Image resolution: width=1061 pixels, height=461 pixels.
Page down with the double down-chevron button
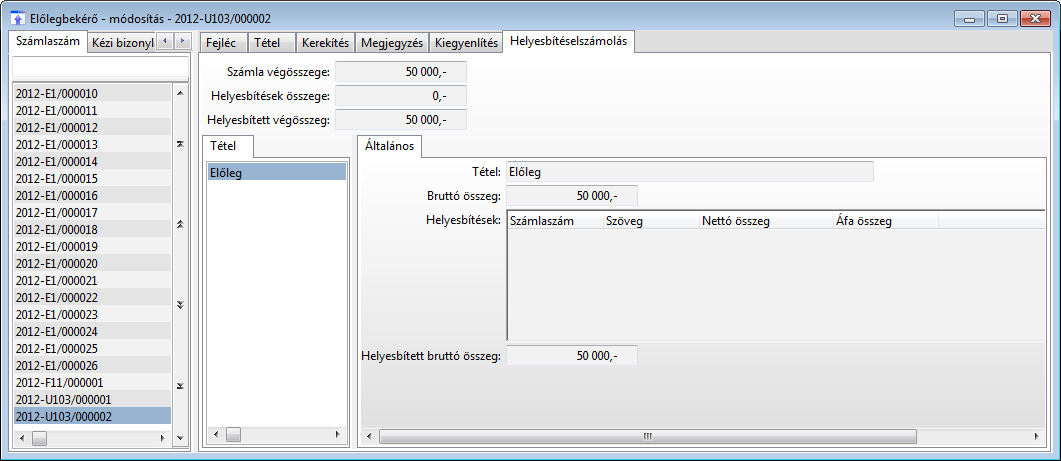click(x=180, y=305)
